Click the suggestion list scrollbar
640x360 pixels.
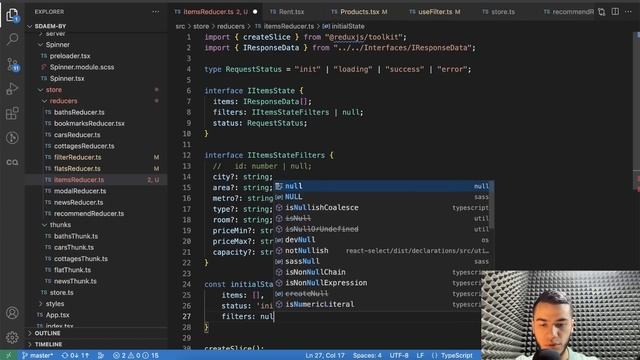pos(492,204)
